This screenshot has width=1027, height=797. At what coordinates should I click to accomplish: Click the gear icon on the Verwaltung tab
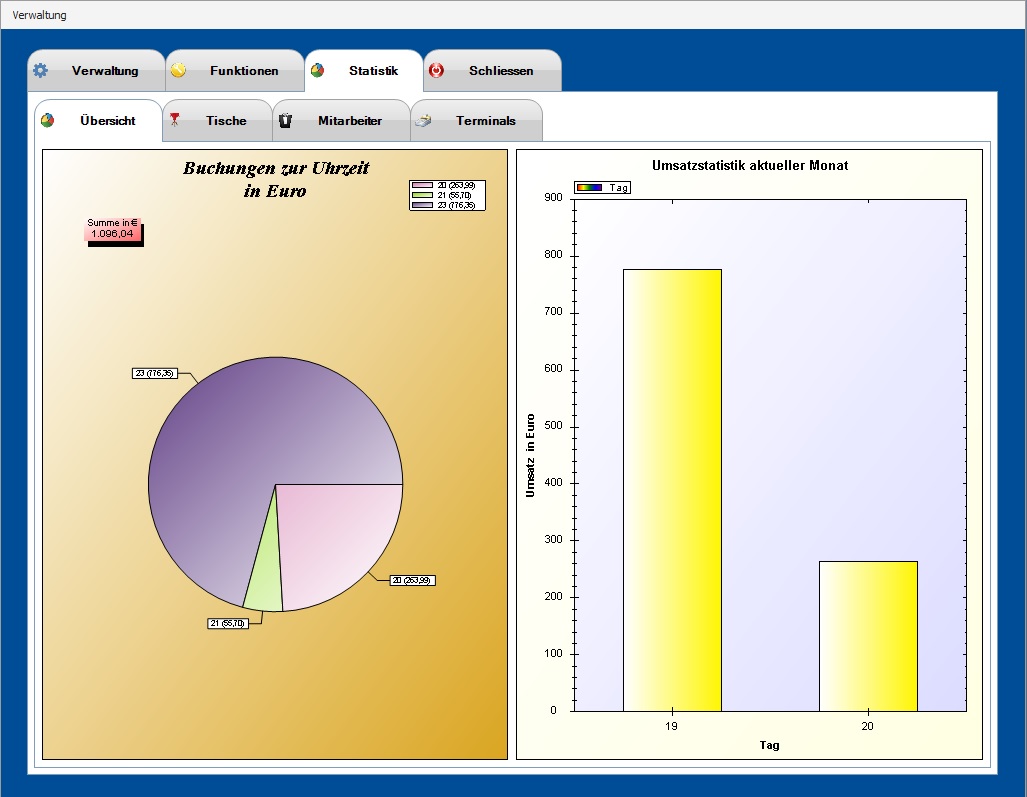point(40,71)
